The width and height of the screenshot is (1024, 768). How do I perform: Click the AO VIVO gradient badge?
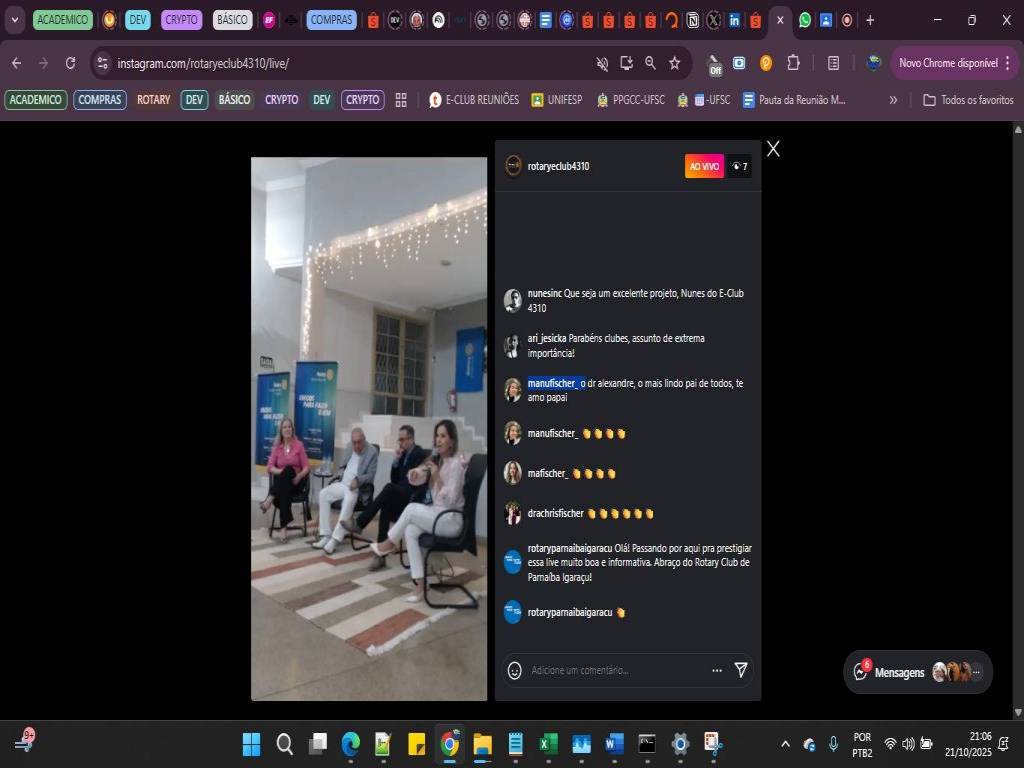click(704, 166)
